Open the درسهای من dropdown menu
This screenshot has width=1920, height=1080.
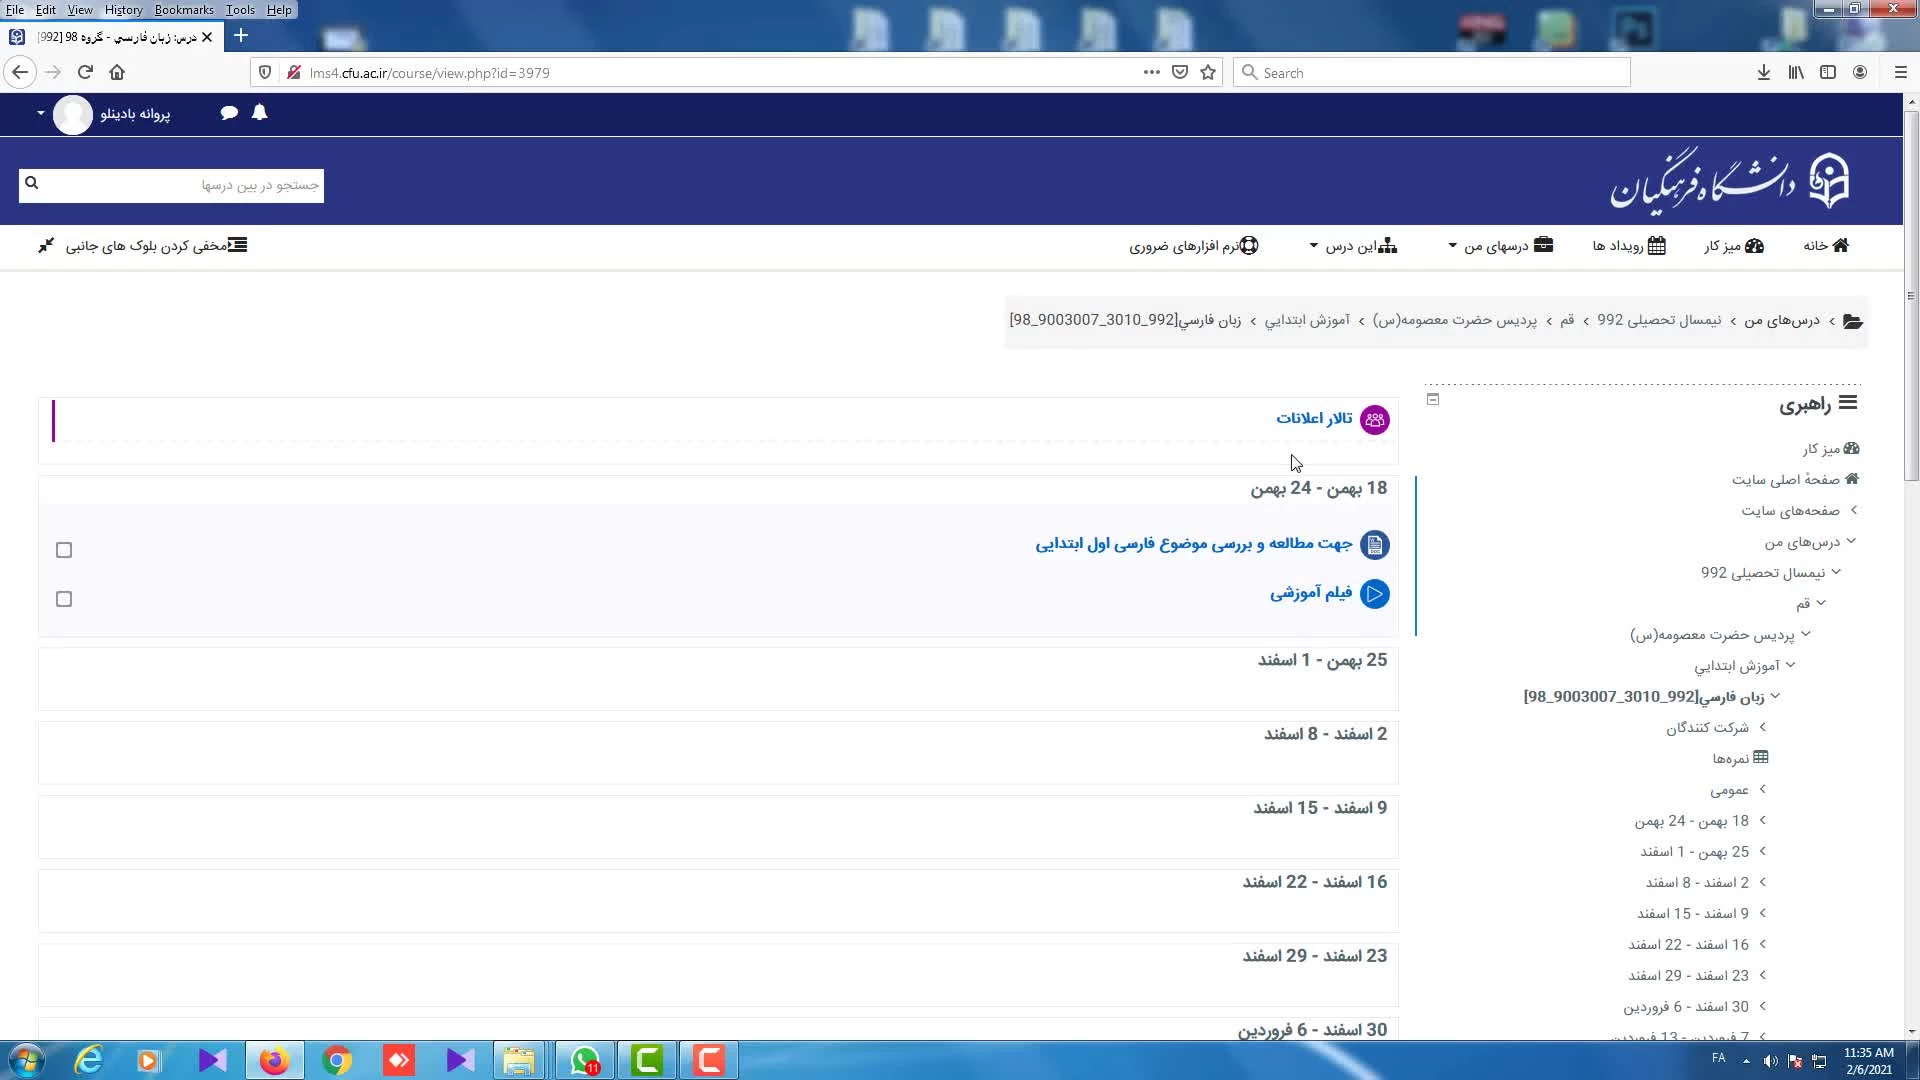click(x=1500, y=246)
